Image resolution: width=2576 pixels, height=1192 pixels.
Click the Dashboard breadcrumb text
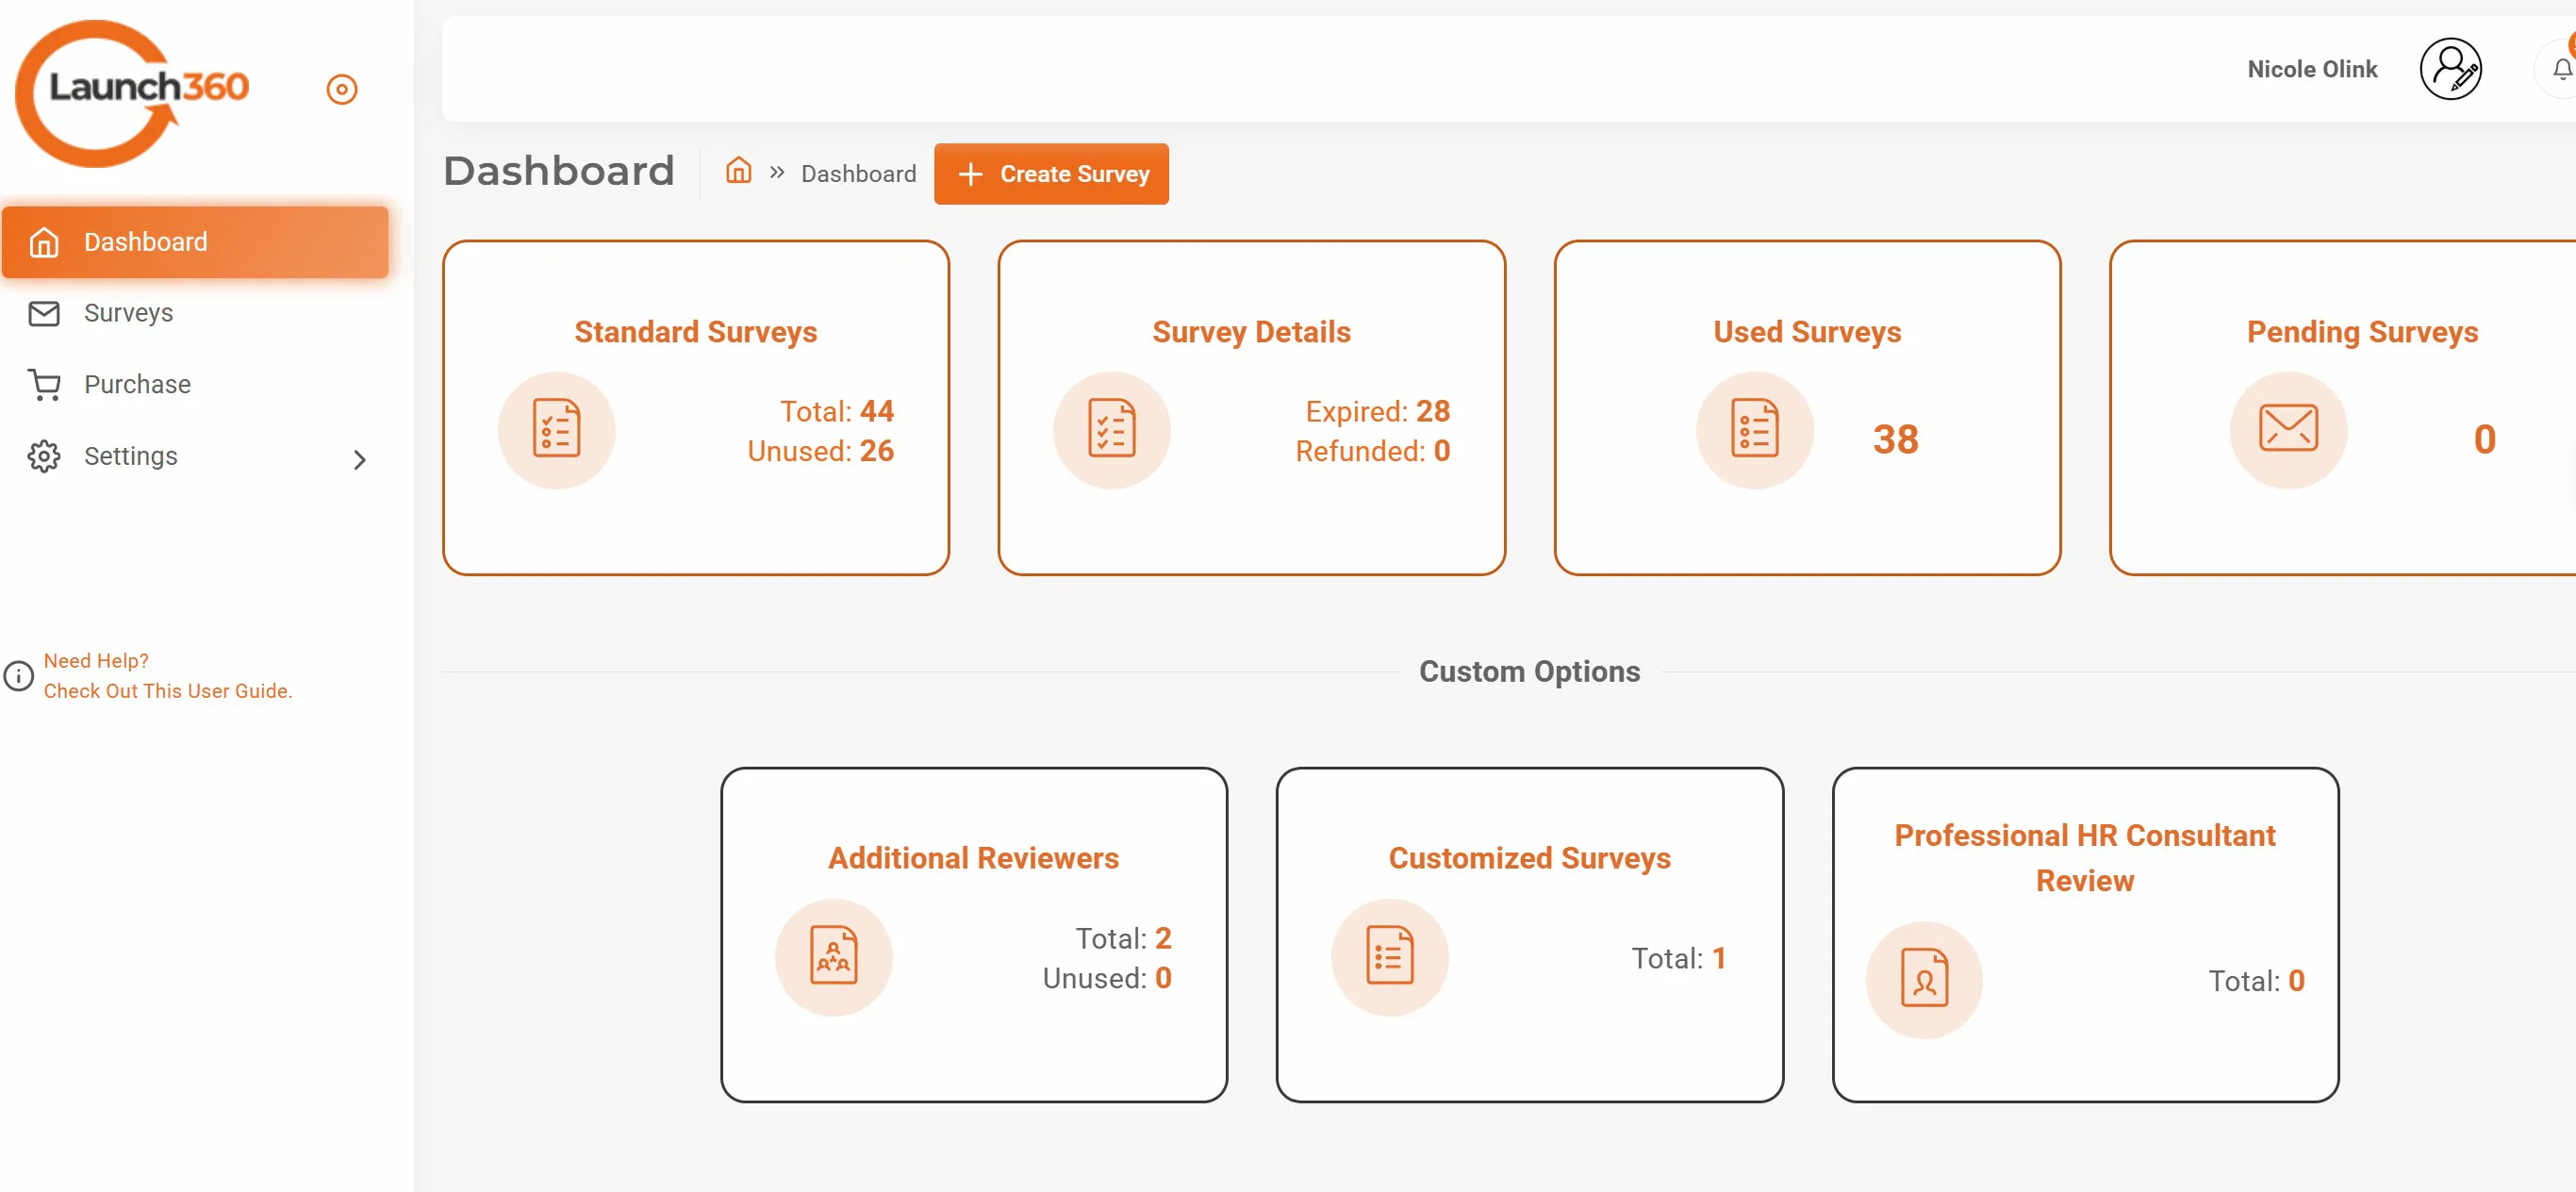coord(858,174)
